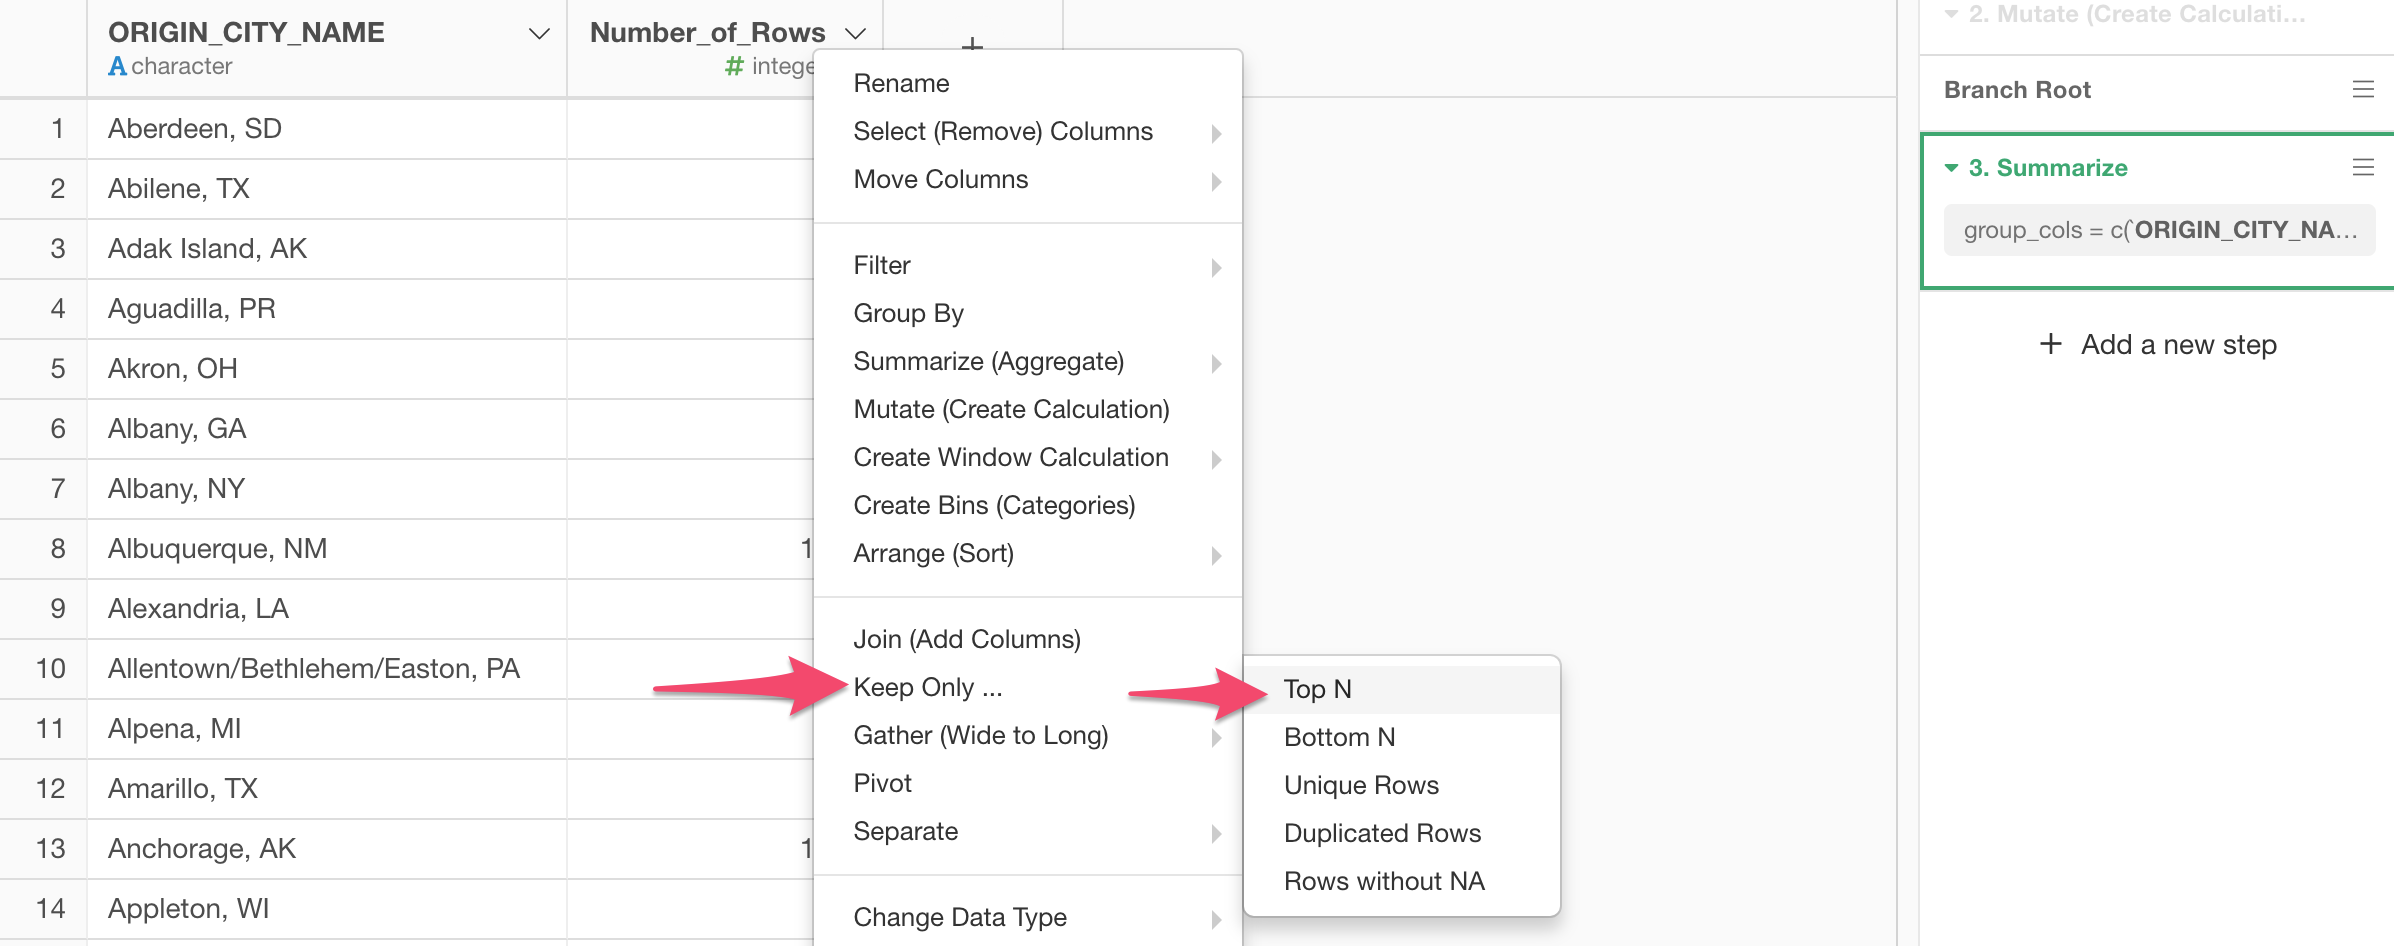
Task: Expand the Filter submenu arrow
Action: point(1216,267)
